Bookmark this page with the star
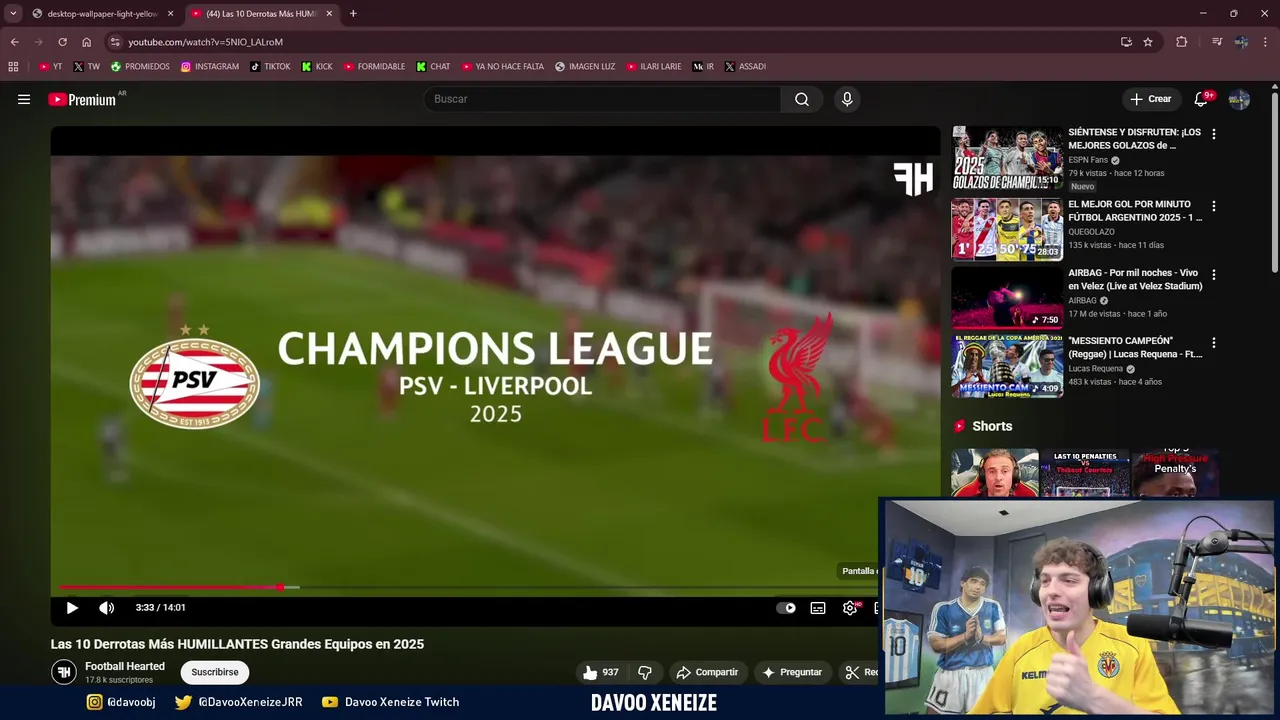1280x720 pixels. tap(1148, 42)
